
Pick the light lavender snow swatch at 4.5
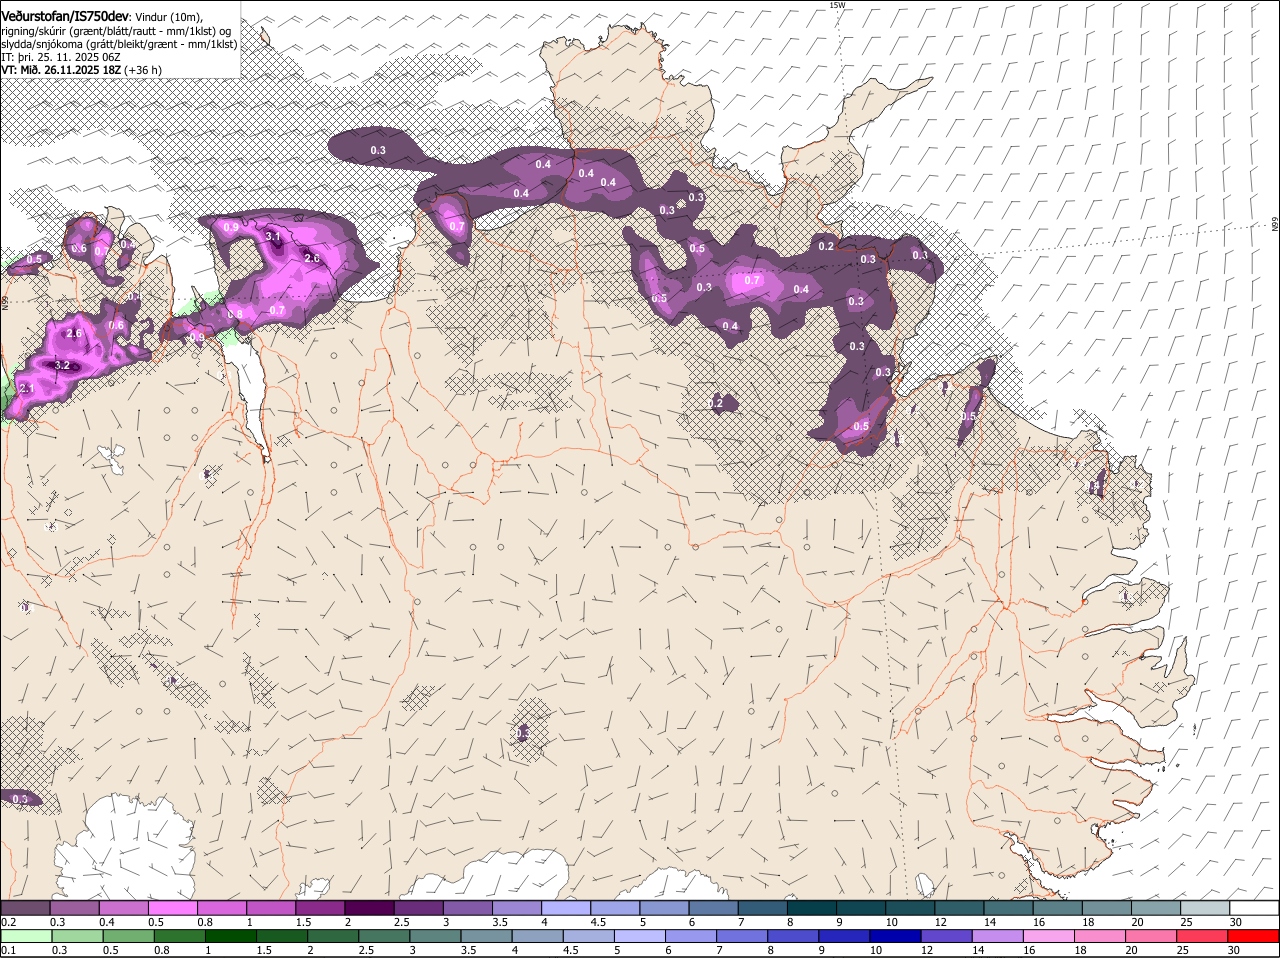pos(615,908)
